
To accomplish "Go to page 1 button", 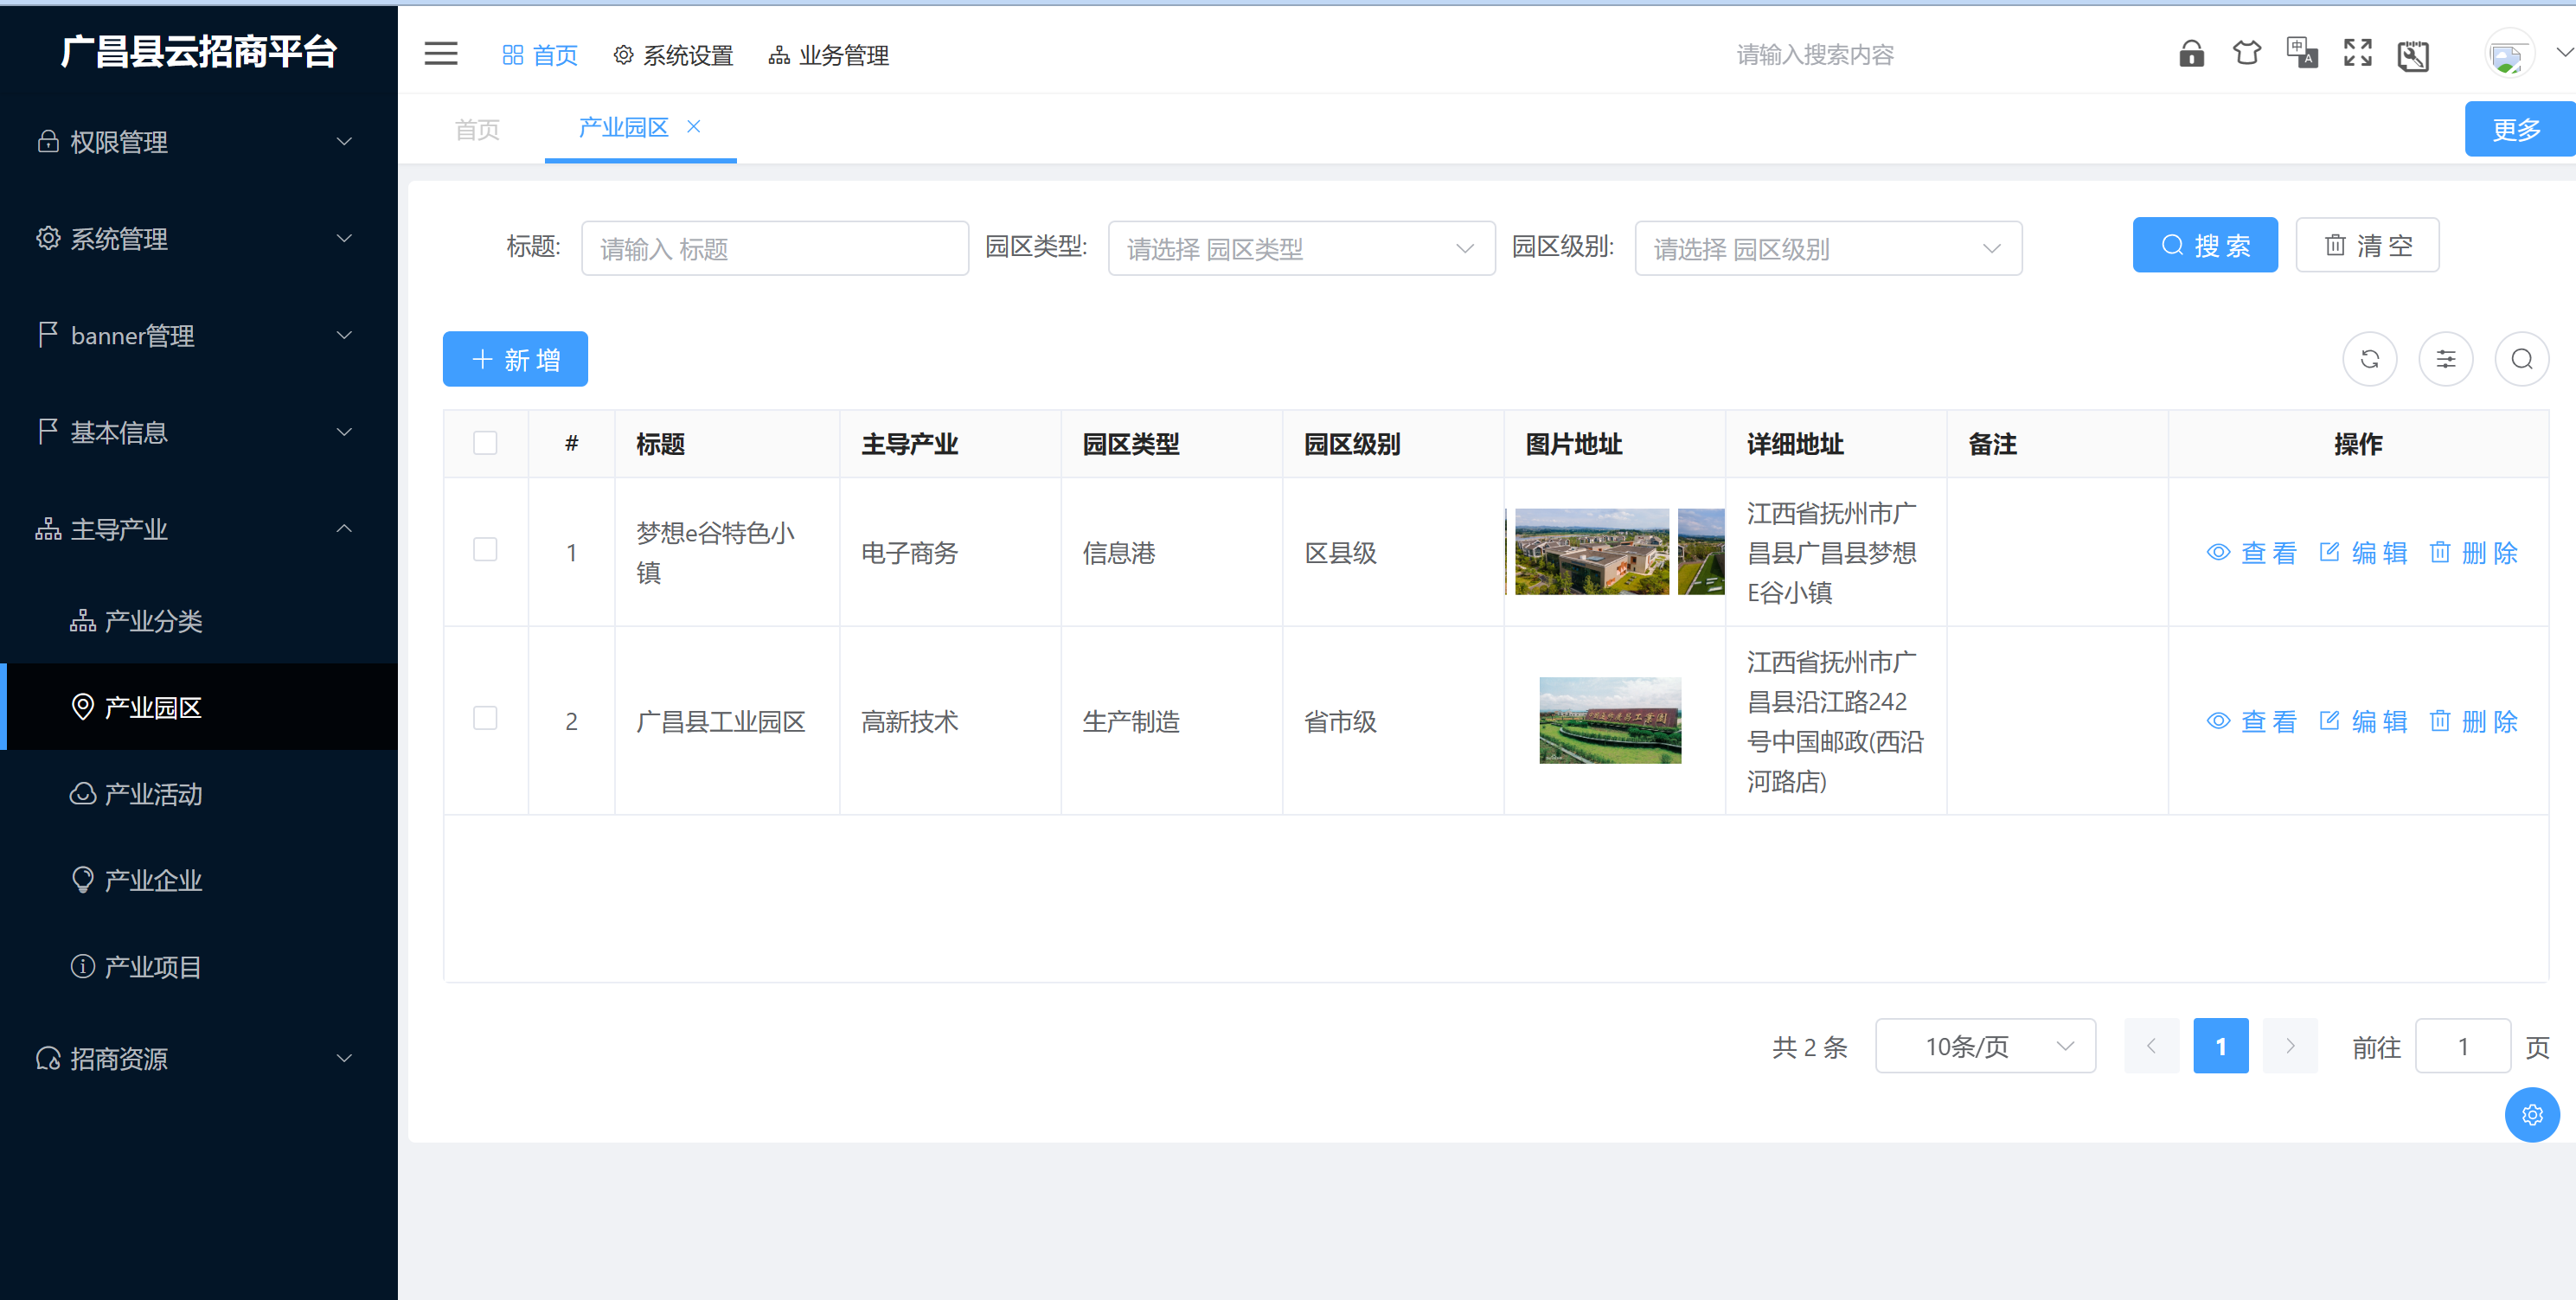I will click(x=2220, y=1046).
